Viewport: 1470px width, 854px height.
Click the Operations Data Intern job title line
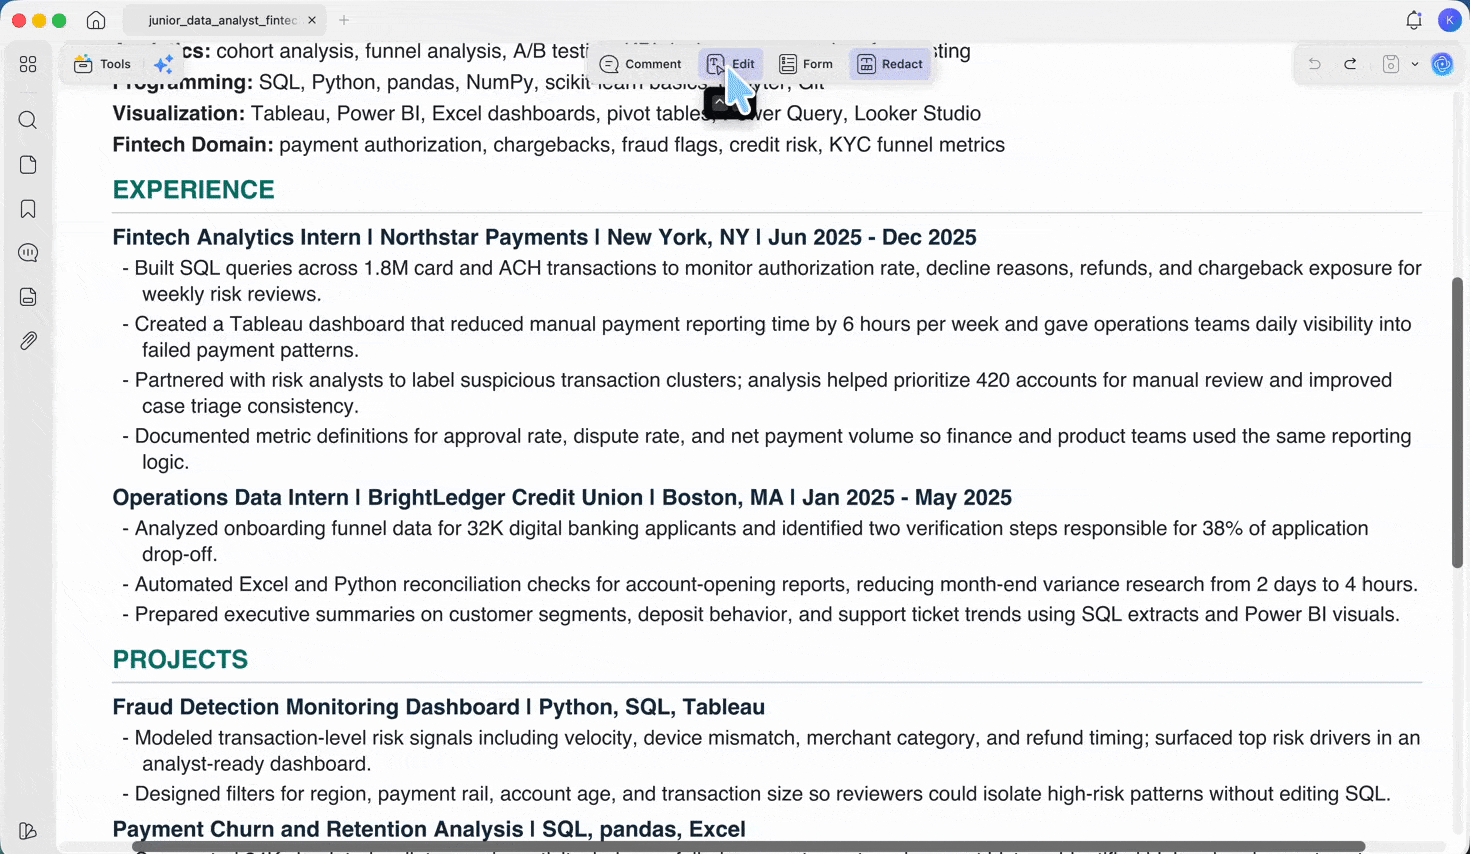562,497
